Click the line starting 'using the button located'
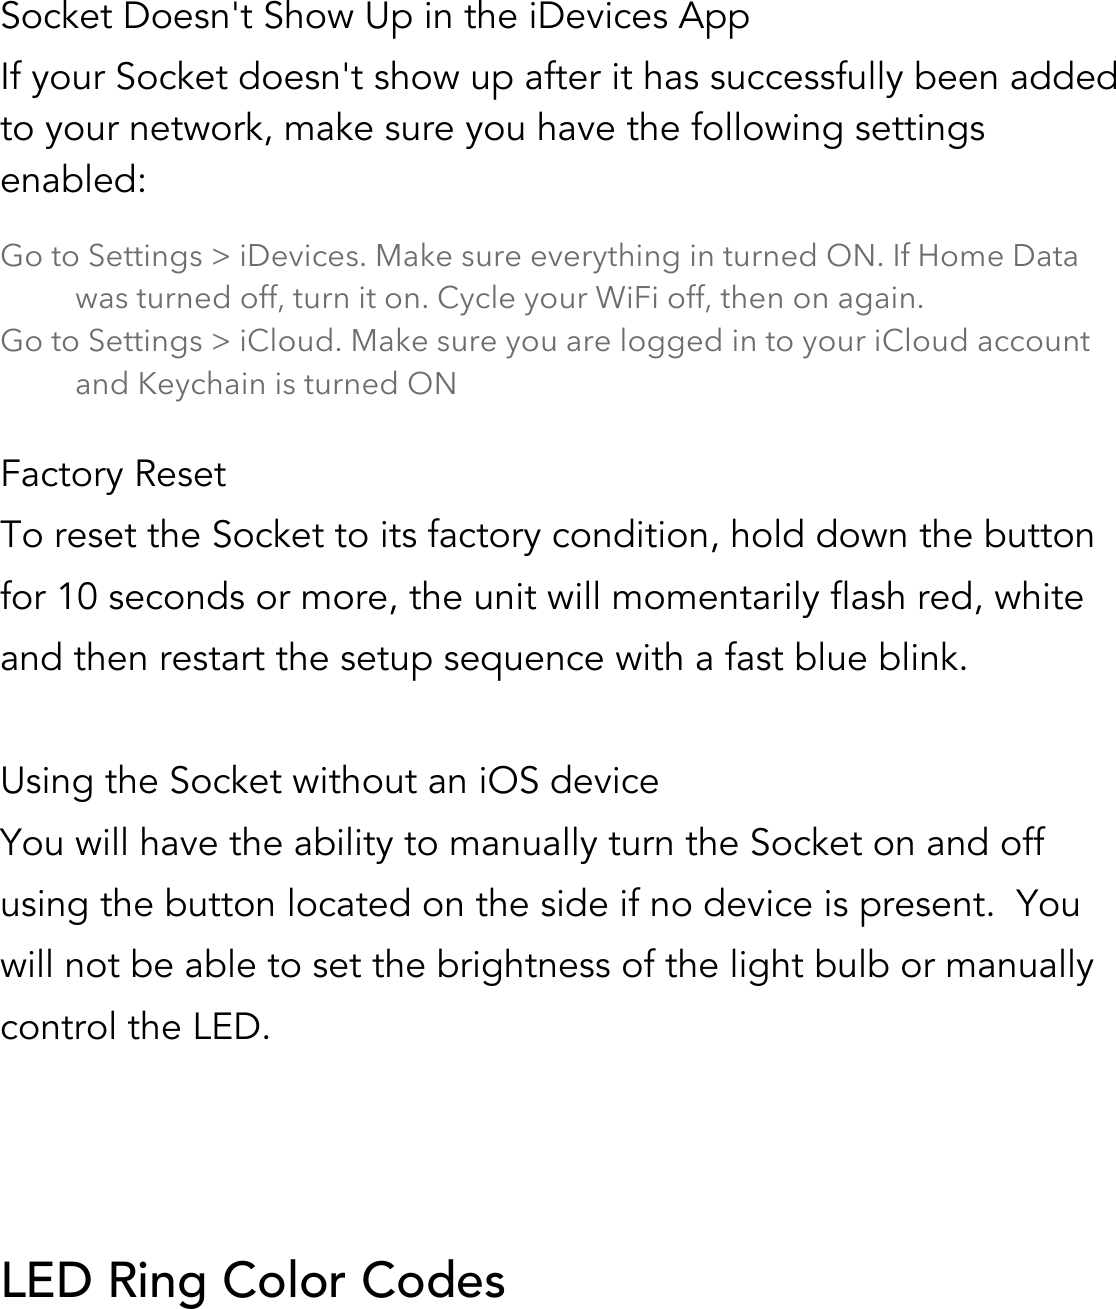This screenshot has height=1309, width=1116. (540, 904)
